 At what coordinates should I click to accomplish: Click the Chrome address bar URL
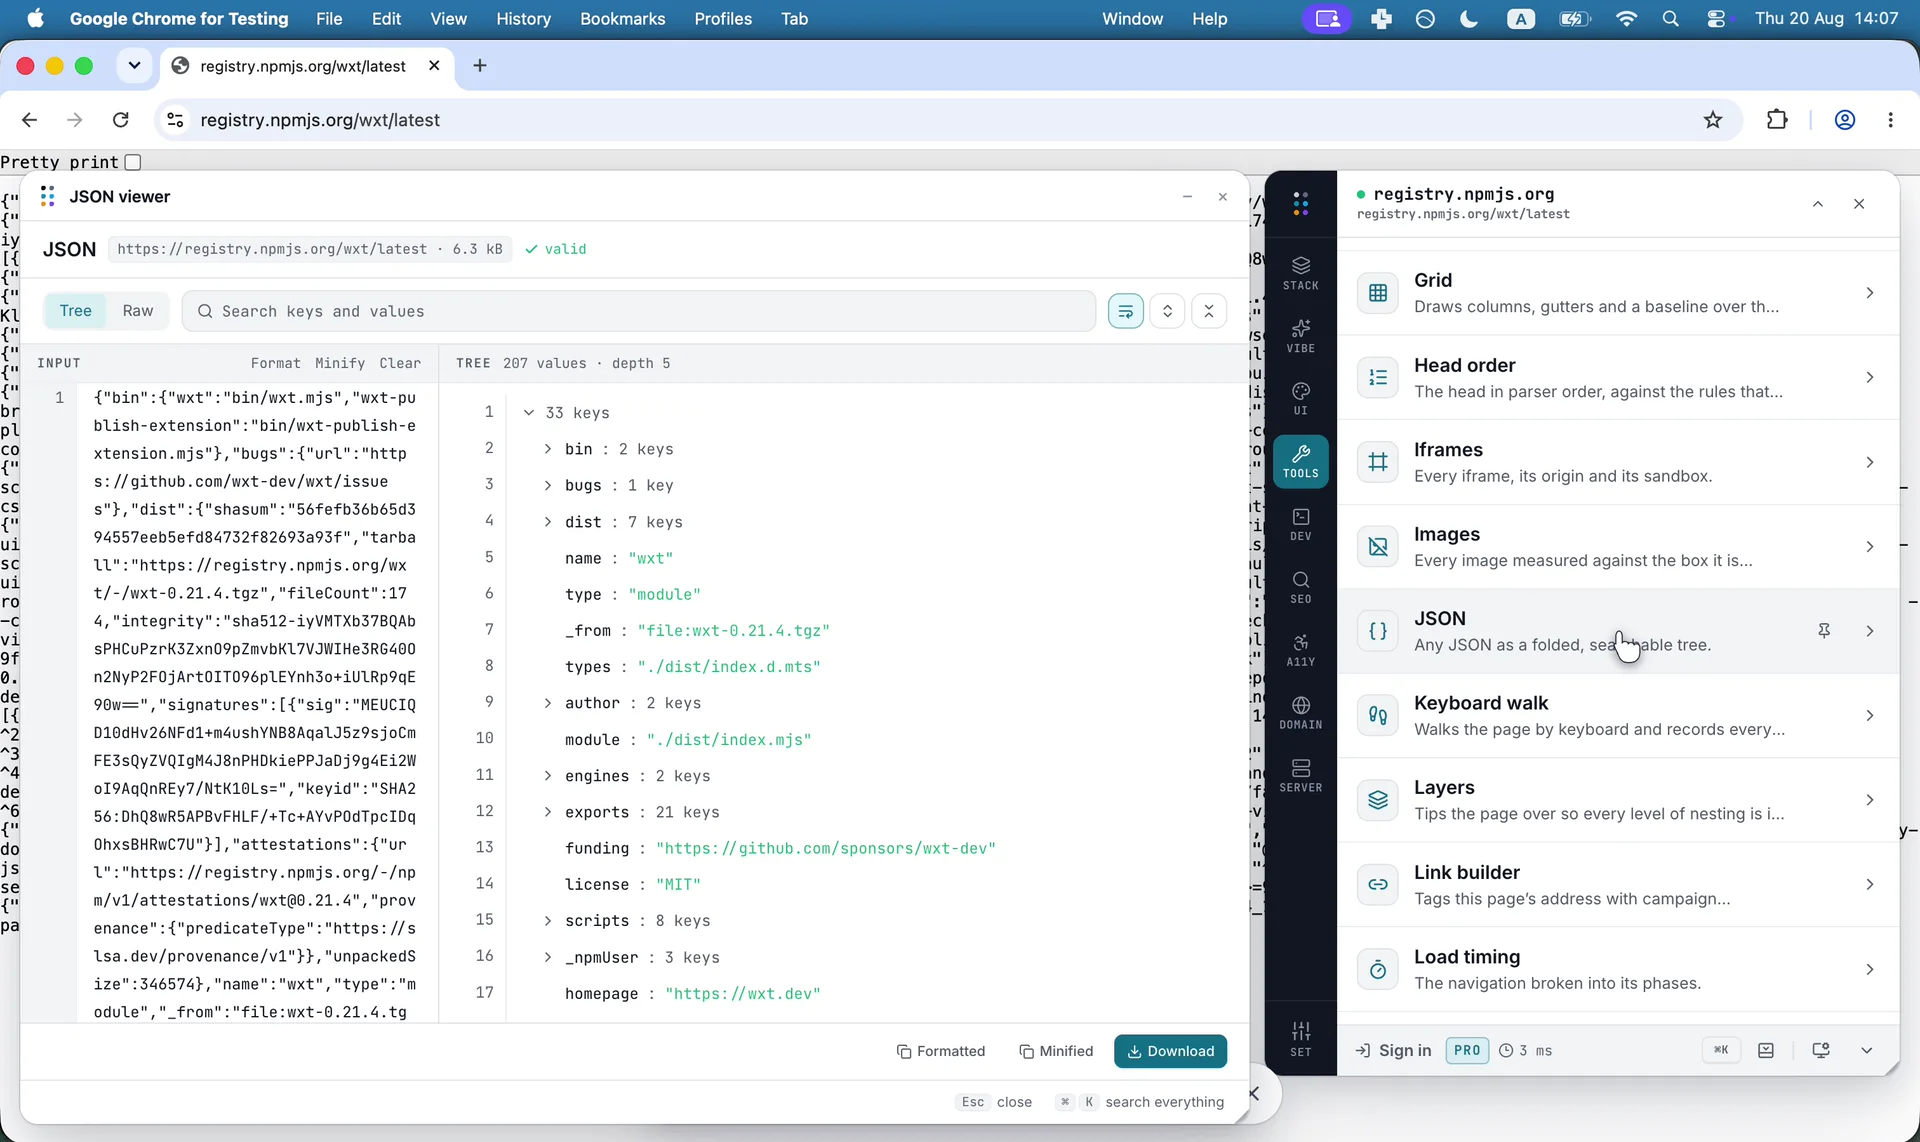point(320,120)
